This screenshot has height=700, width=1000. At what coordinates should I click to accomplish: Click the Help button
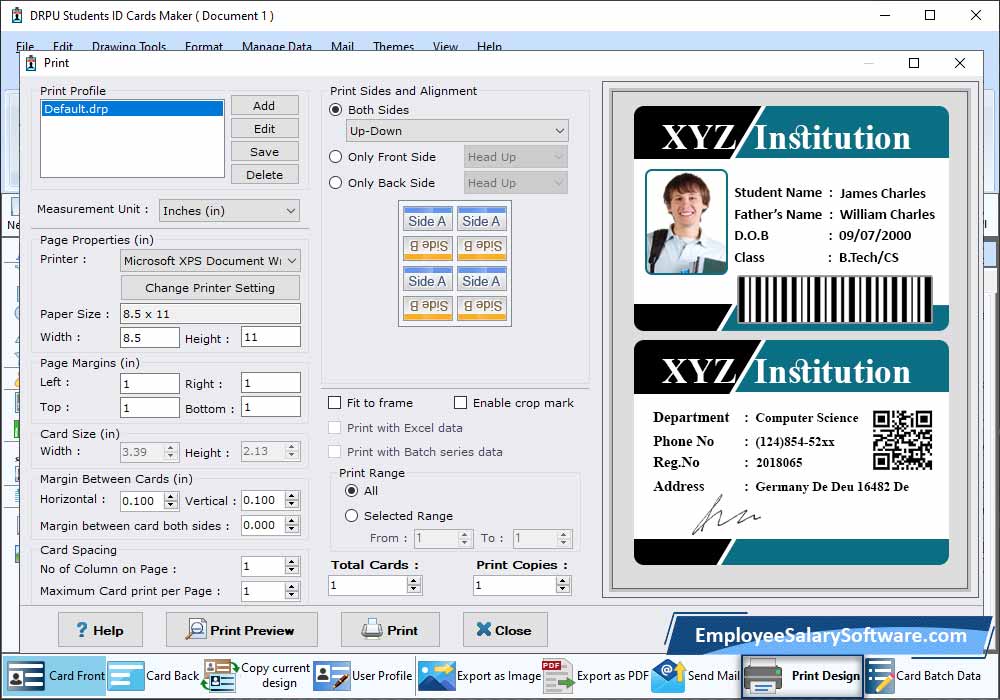(x=100, y=630)
